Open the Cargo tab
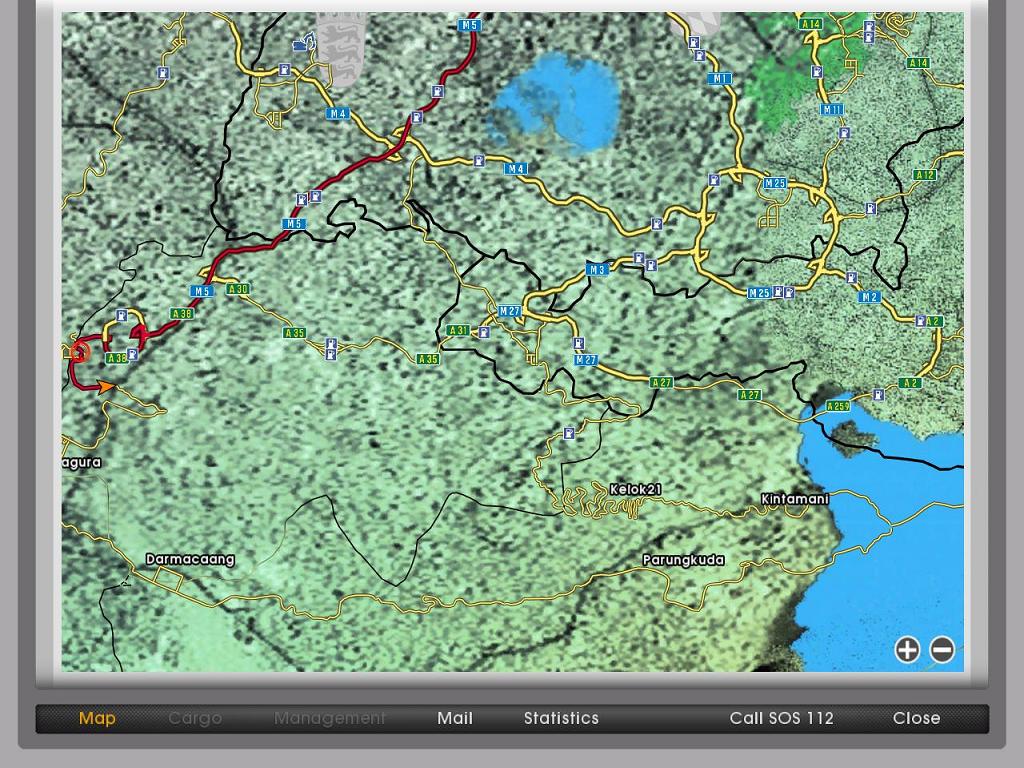Screen dimensions: 1024x768 pos(195,718)
